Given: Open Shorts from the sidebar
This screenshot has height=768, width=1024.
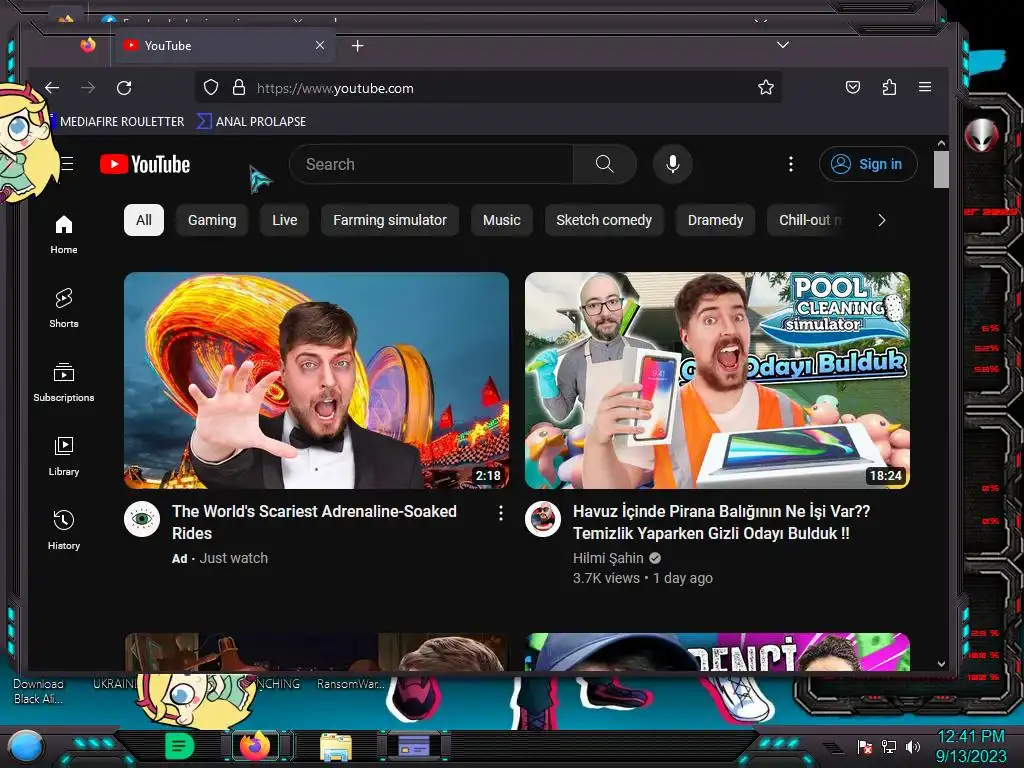Looking at the screenshot, I should pyautogui.click(x=63, y=308).
